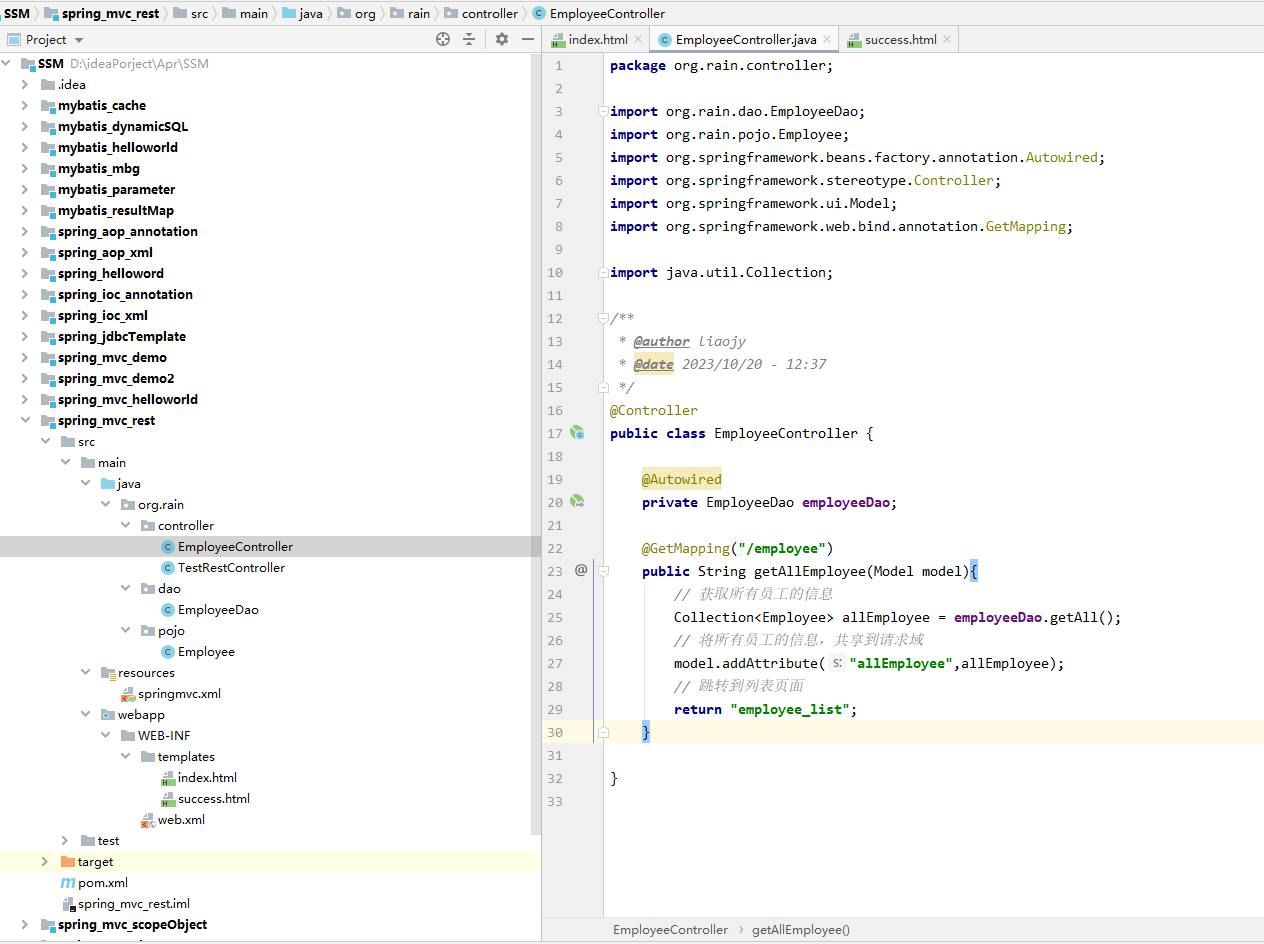Collapse the spring_mvc_rest module
Image resolution: width=1264 pixels, height=944 pixels.
25,421
